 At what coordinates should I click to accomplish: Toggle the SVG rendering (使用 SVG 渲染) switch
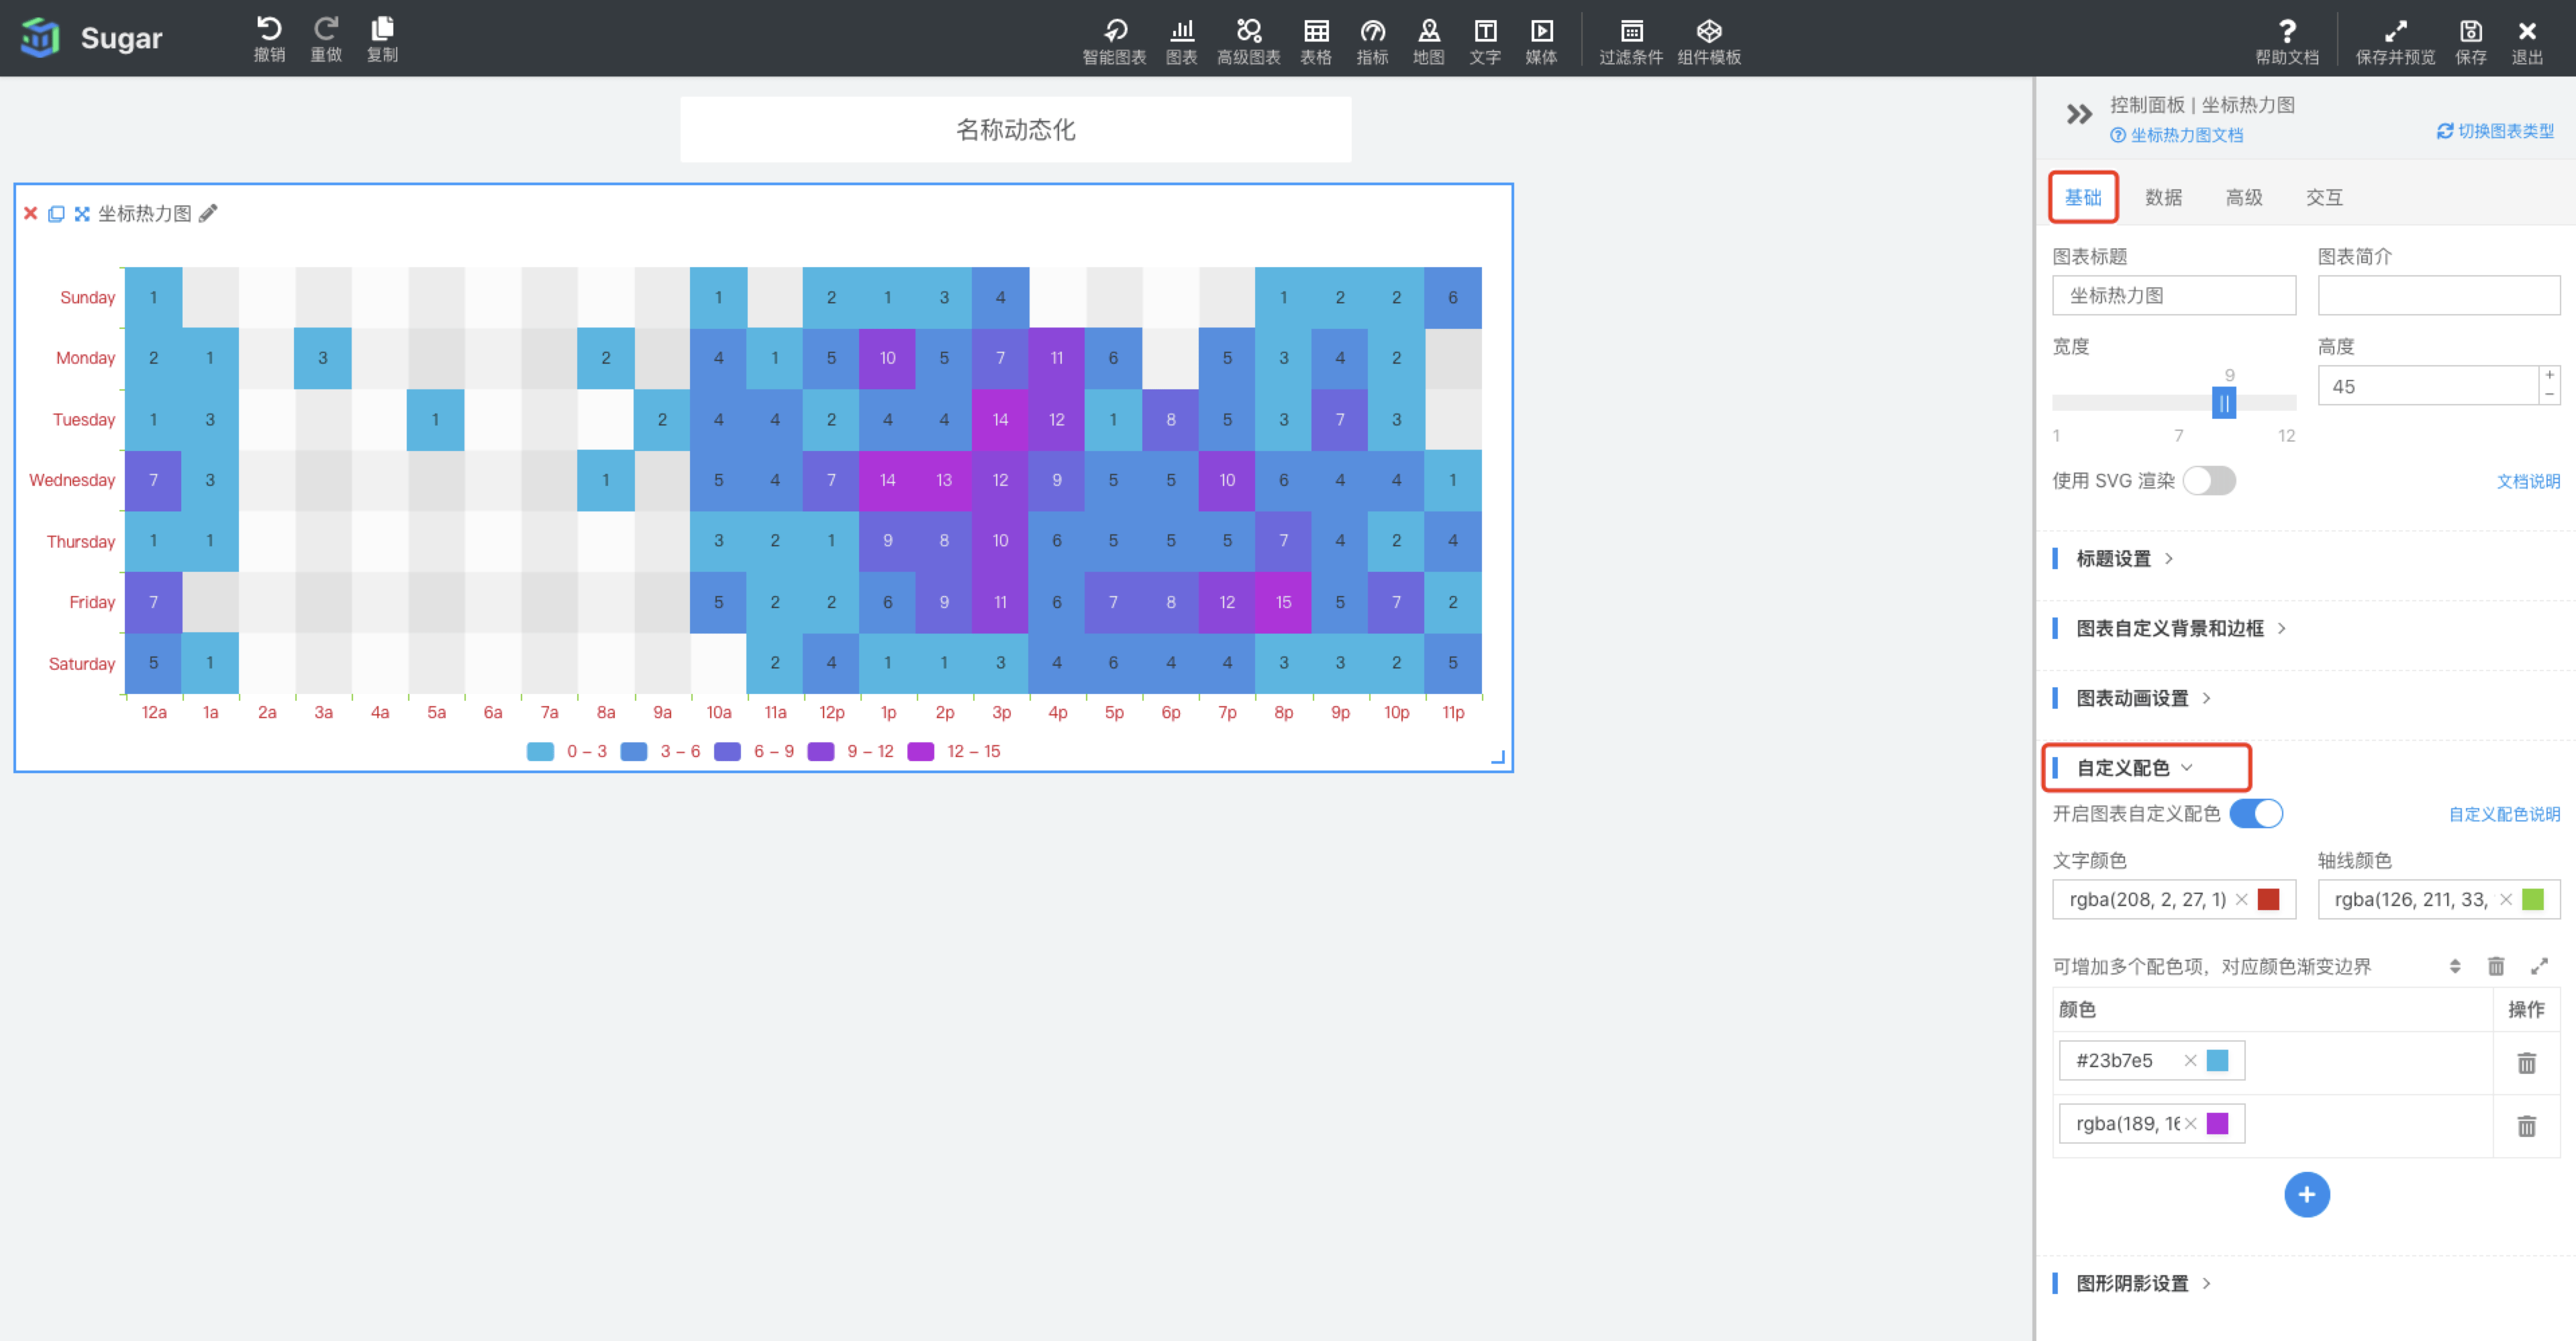point(2209,481)
